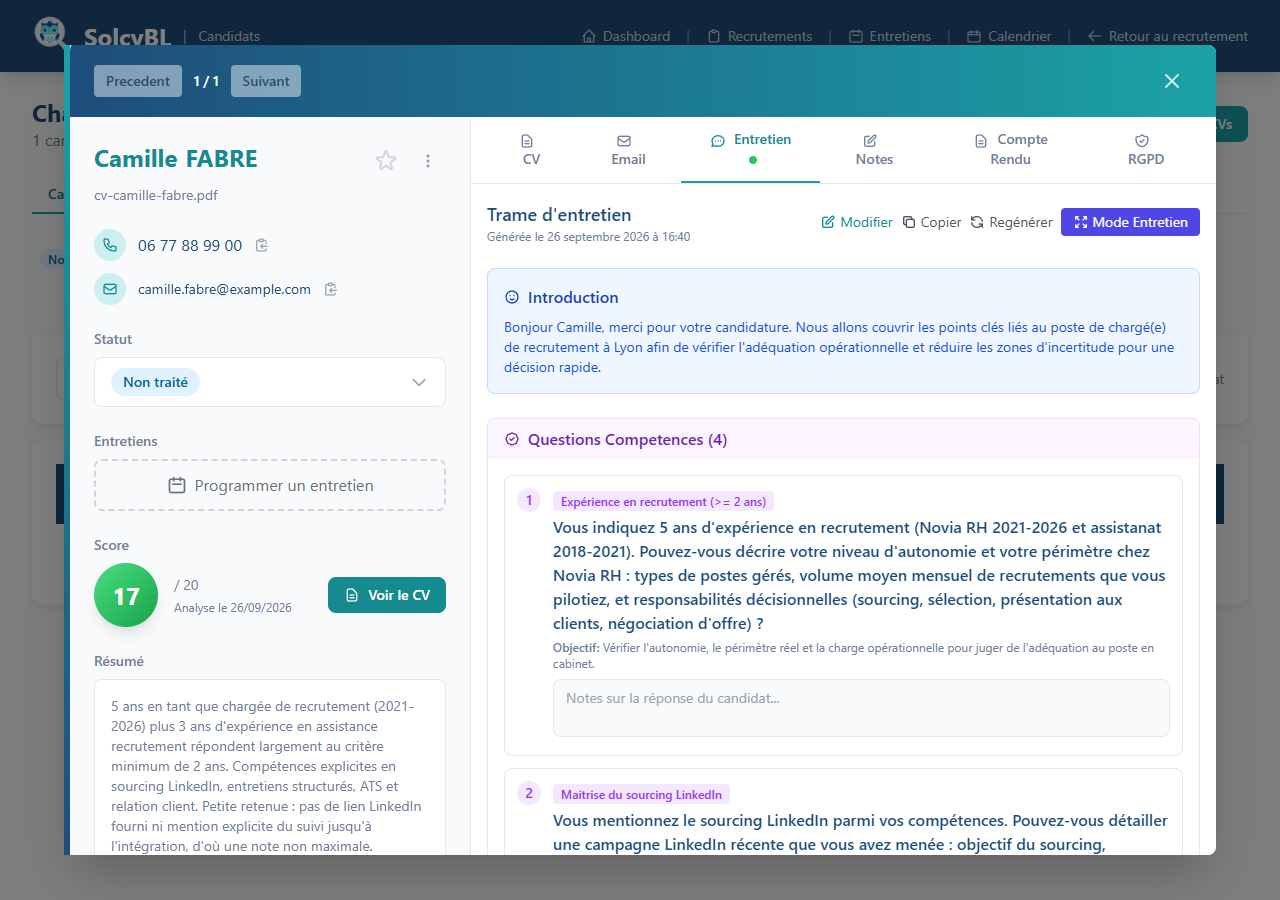Open Entretiens in the top navigation
The width and height of the screenshot is (1280, 900).
[890, 36]
